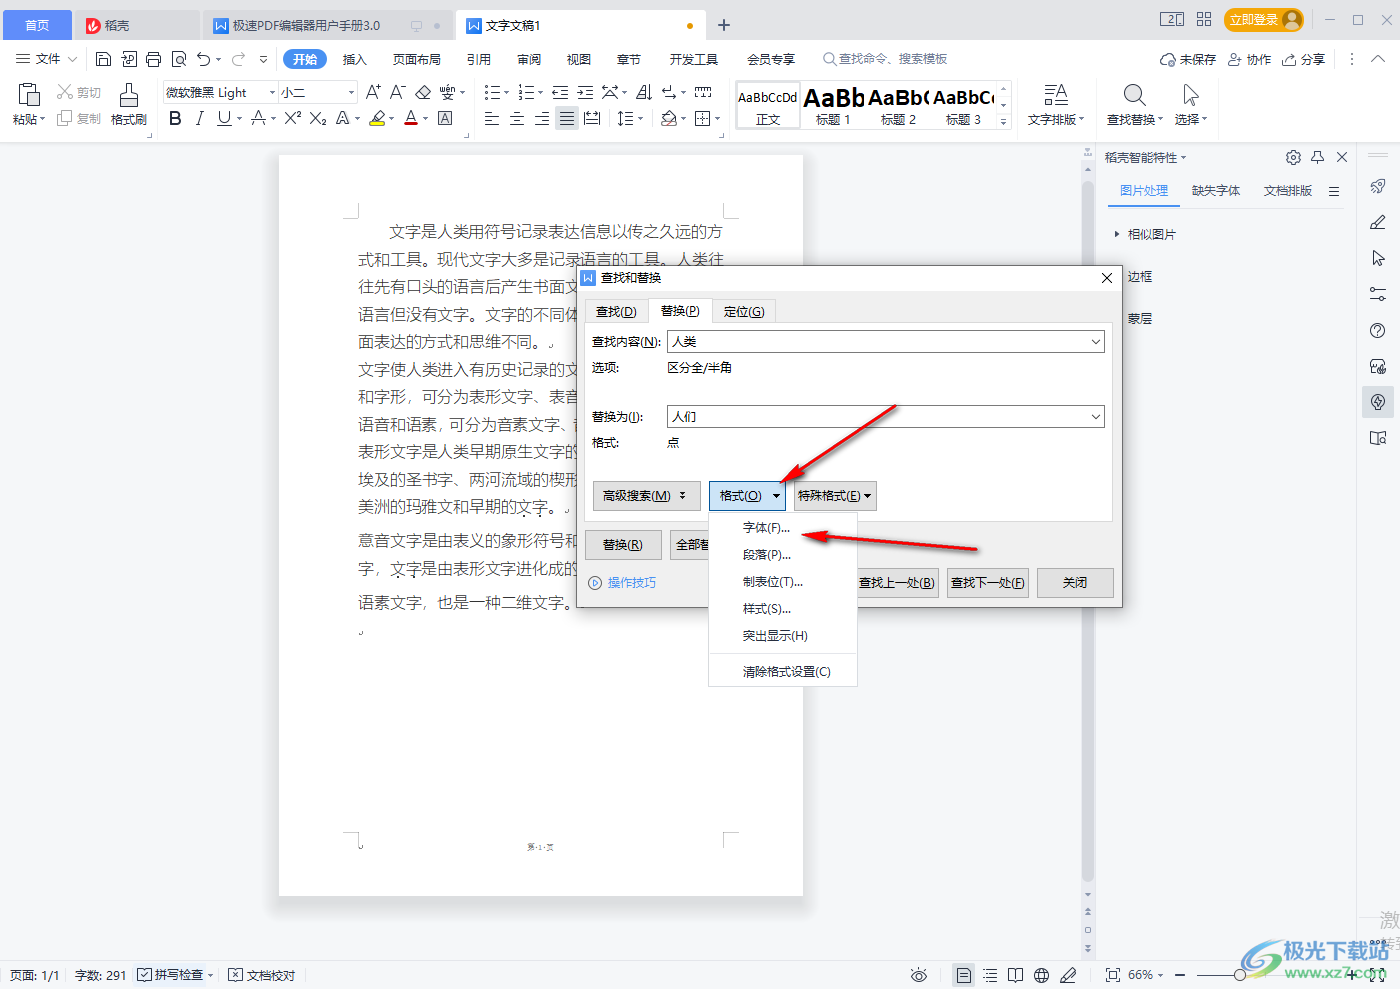
Task: Decrease font size A-
Action: [397, 92]
